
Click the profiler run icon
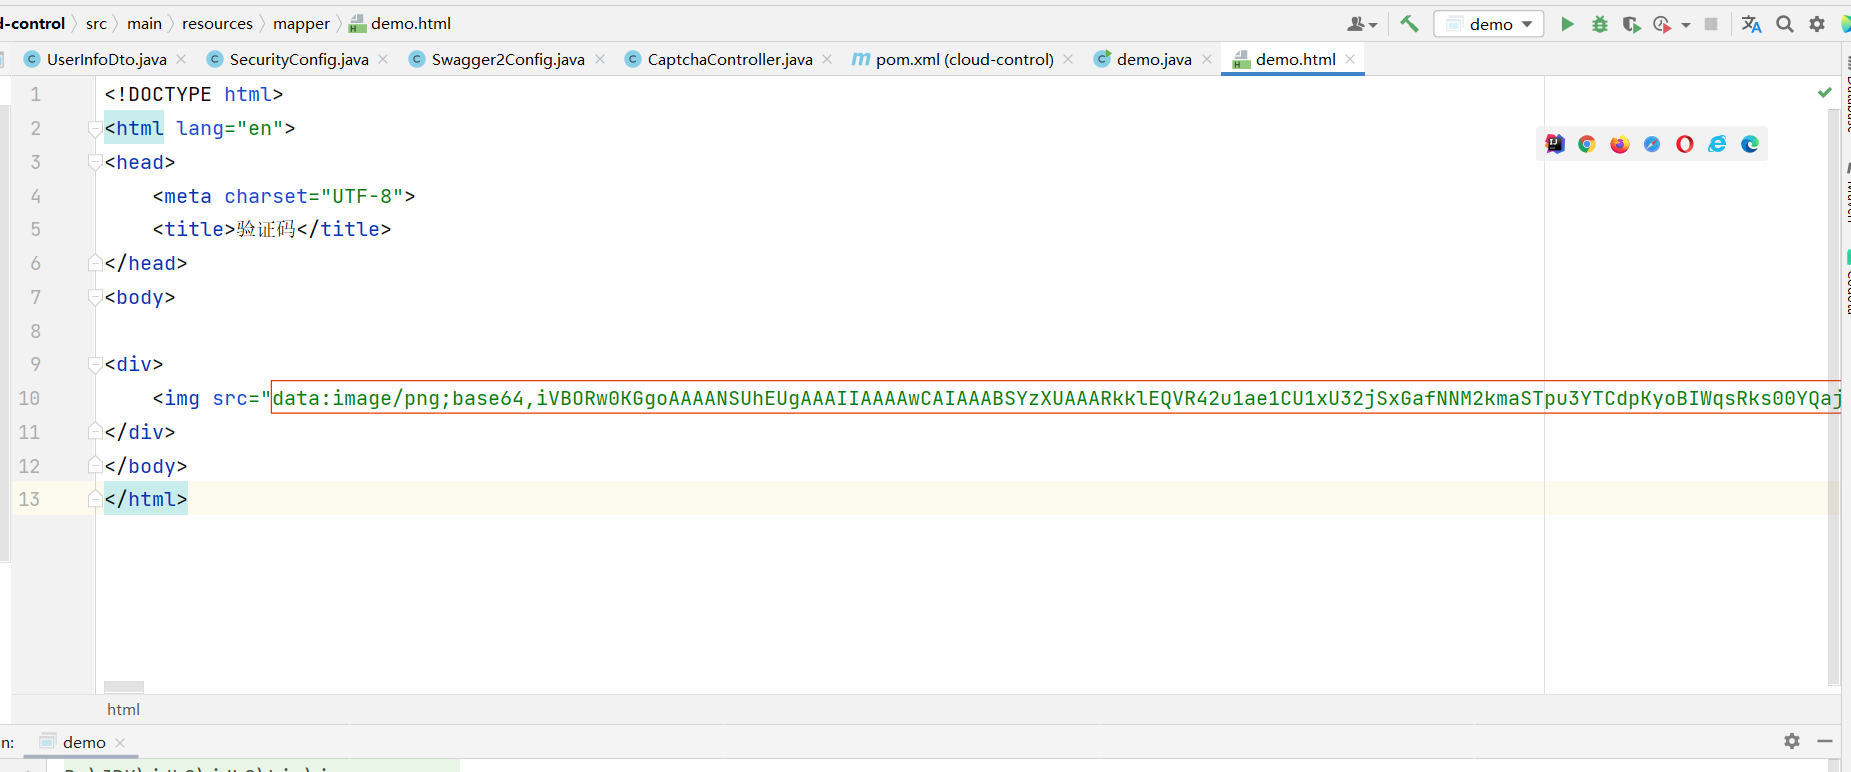(x=1662, y=24)
